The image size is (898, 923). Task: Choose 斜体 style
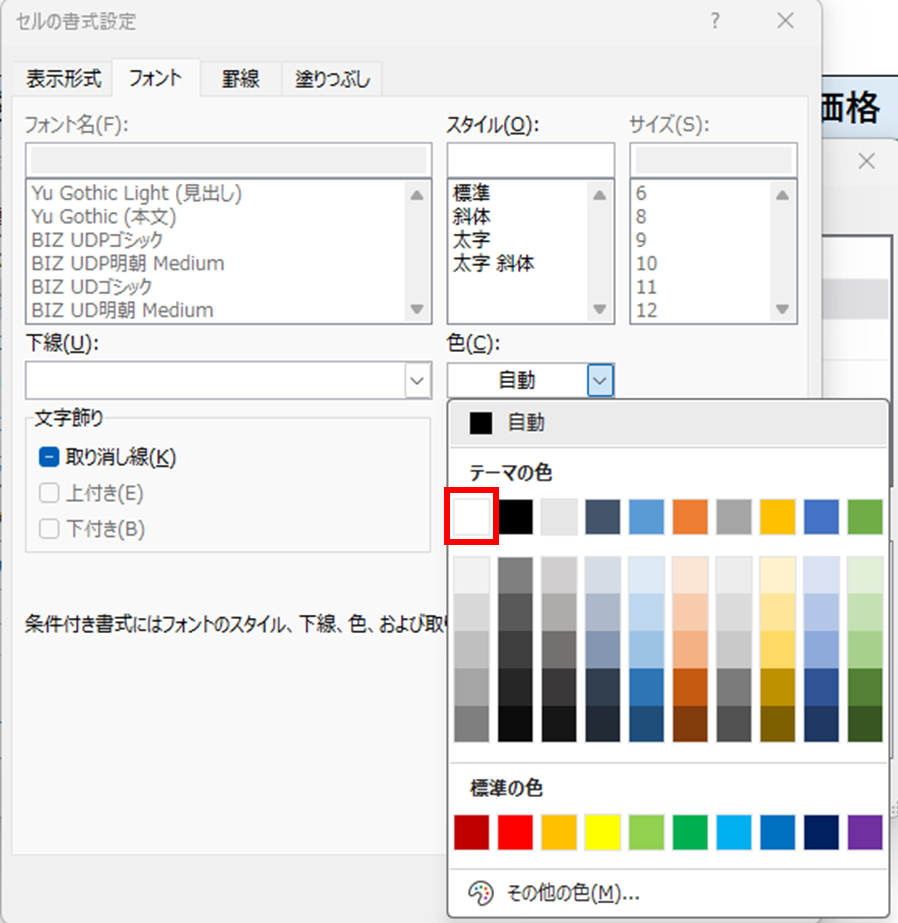pyautogui.click(x=471, y=217)
